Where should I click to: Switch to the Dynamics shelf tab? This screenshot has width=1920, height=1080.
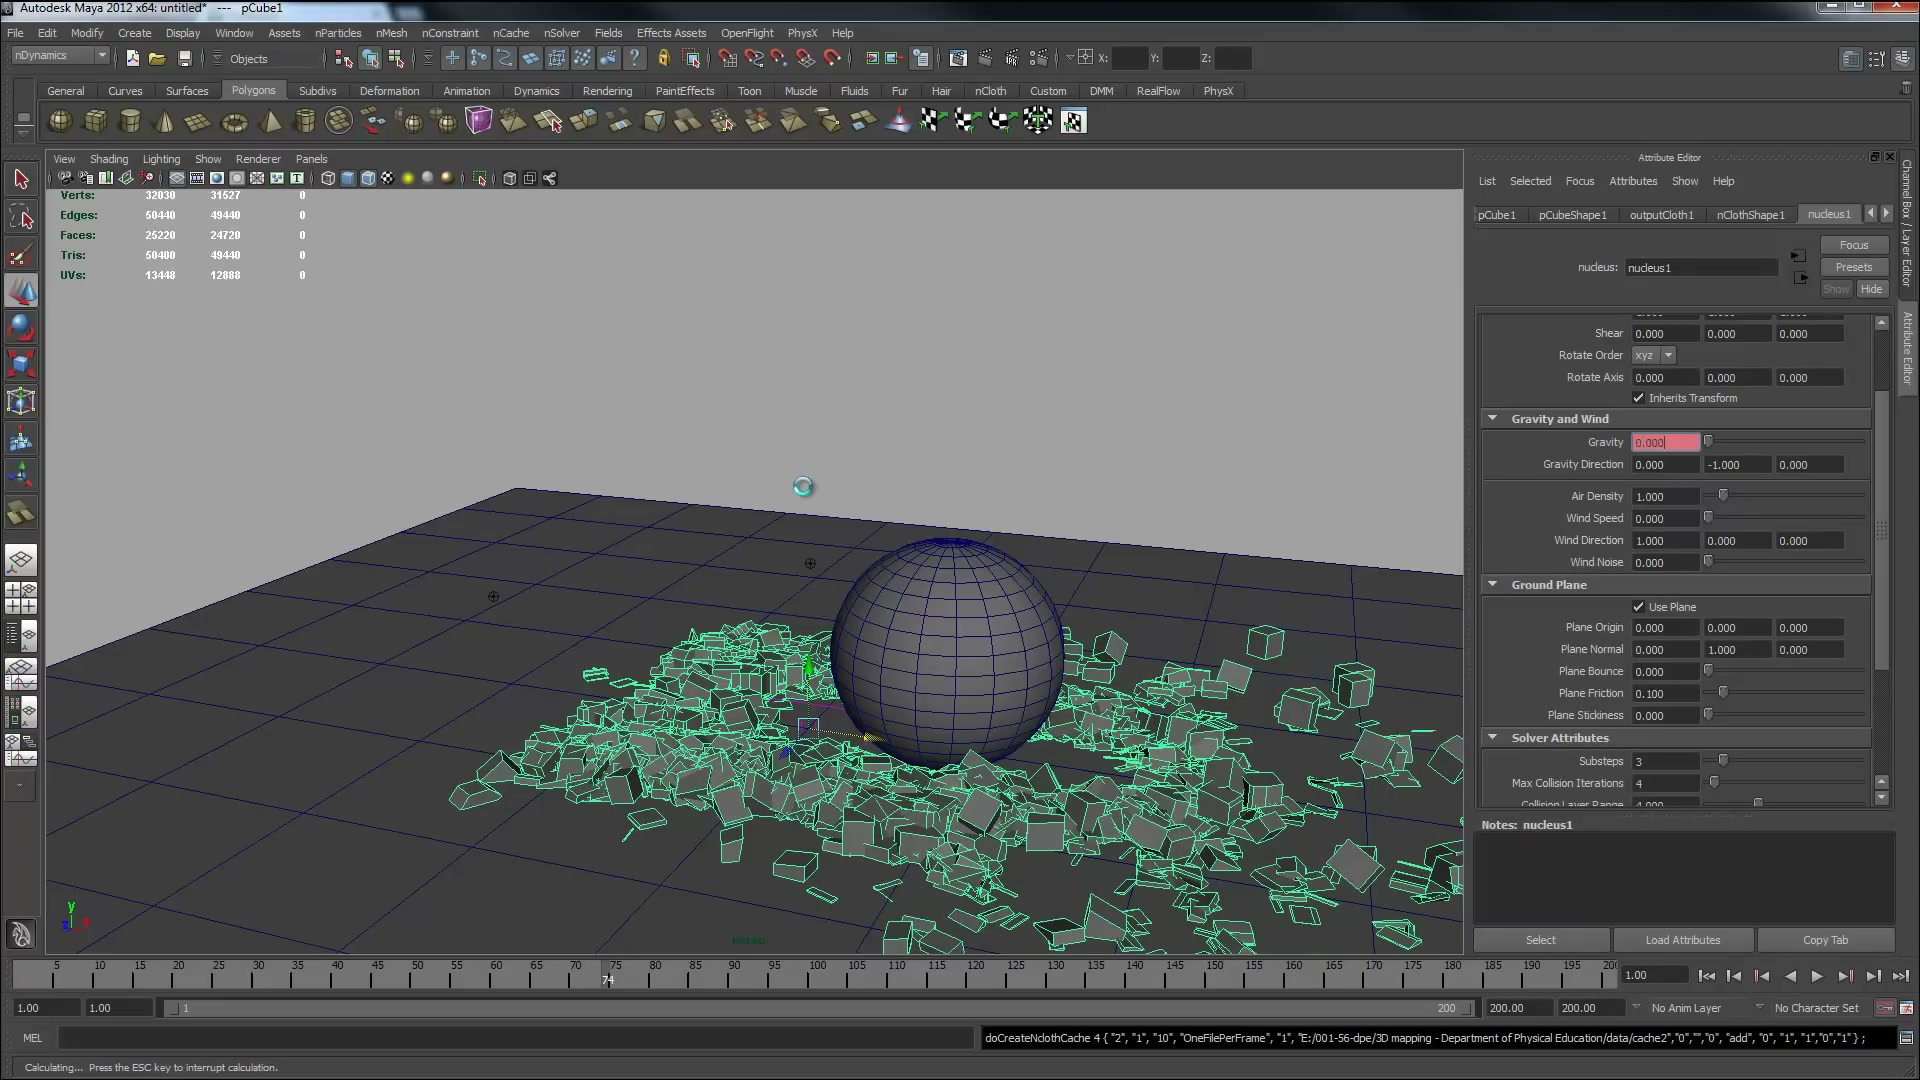(536, 91)
